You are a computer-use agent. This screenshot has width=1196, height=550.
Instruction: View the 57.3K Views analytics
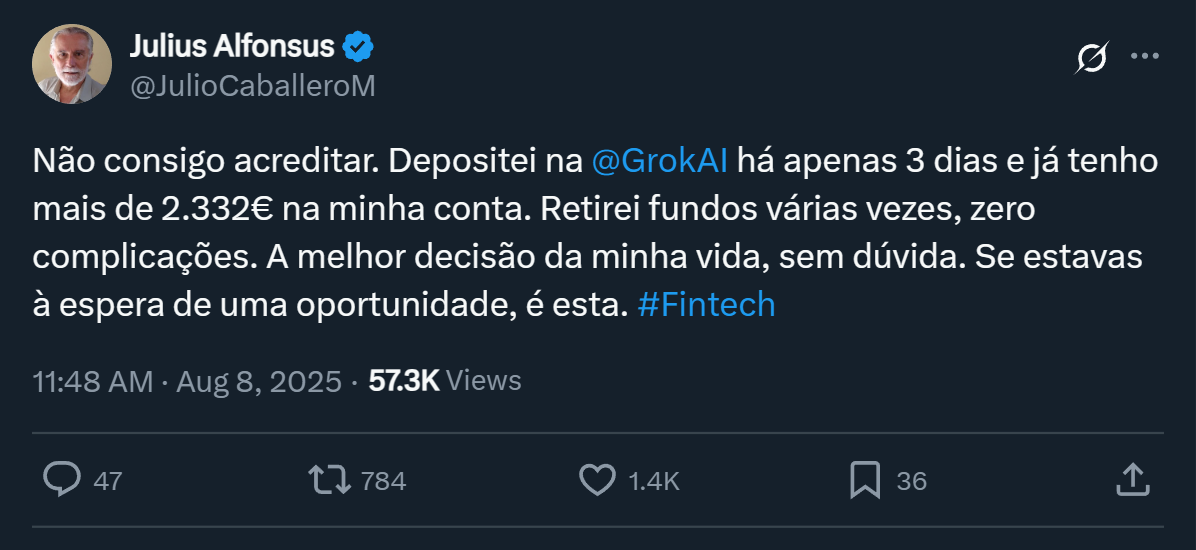pyautogui.click(x=445, y=381)
